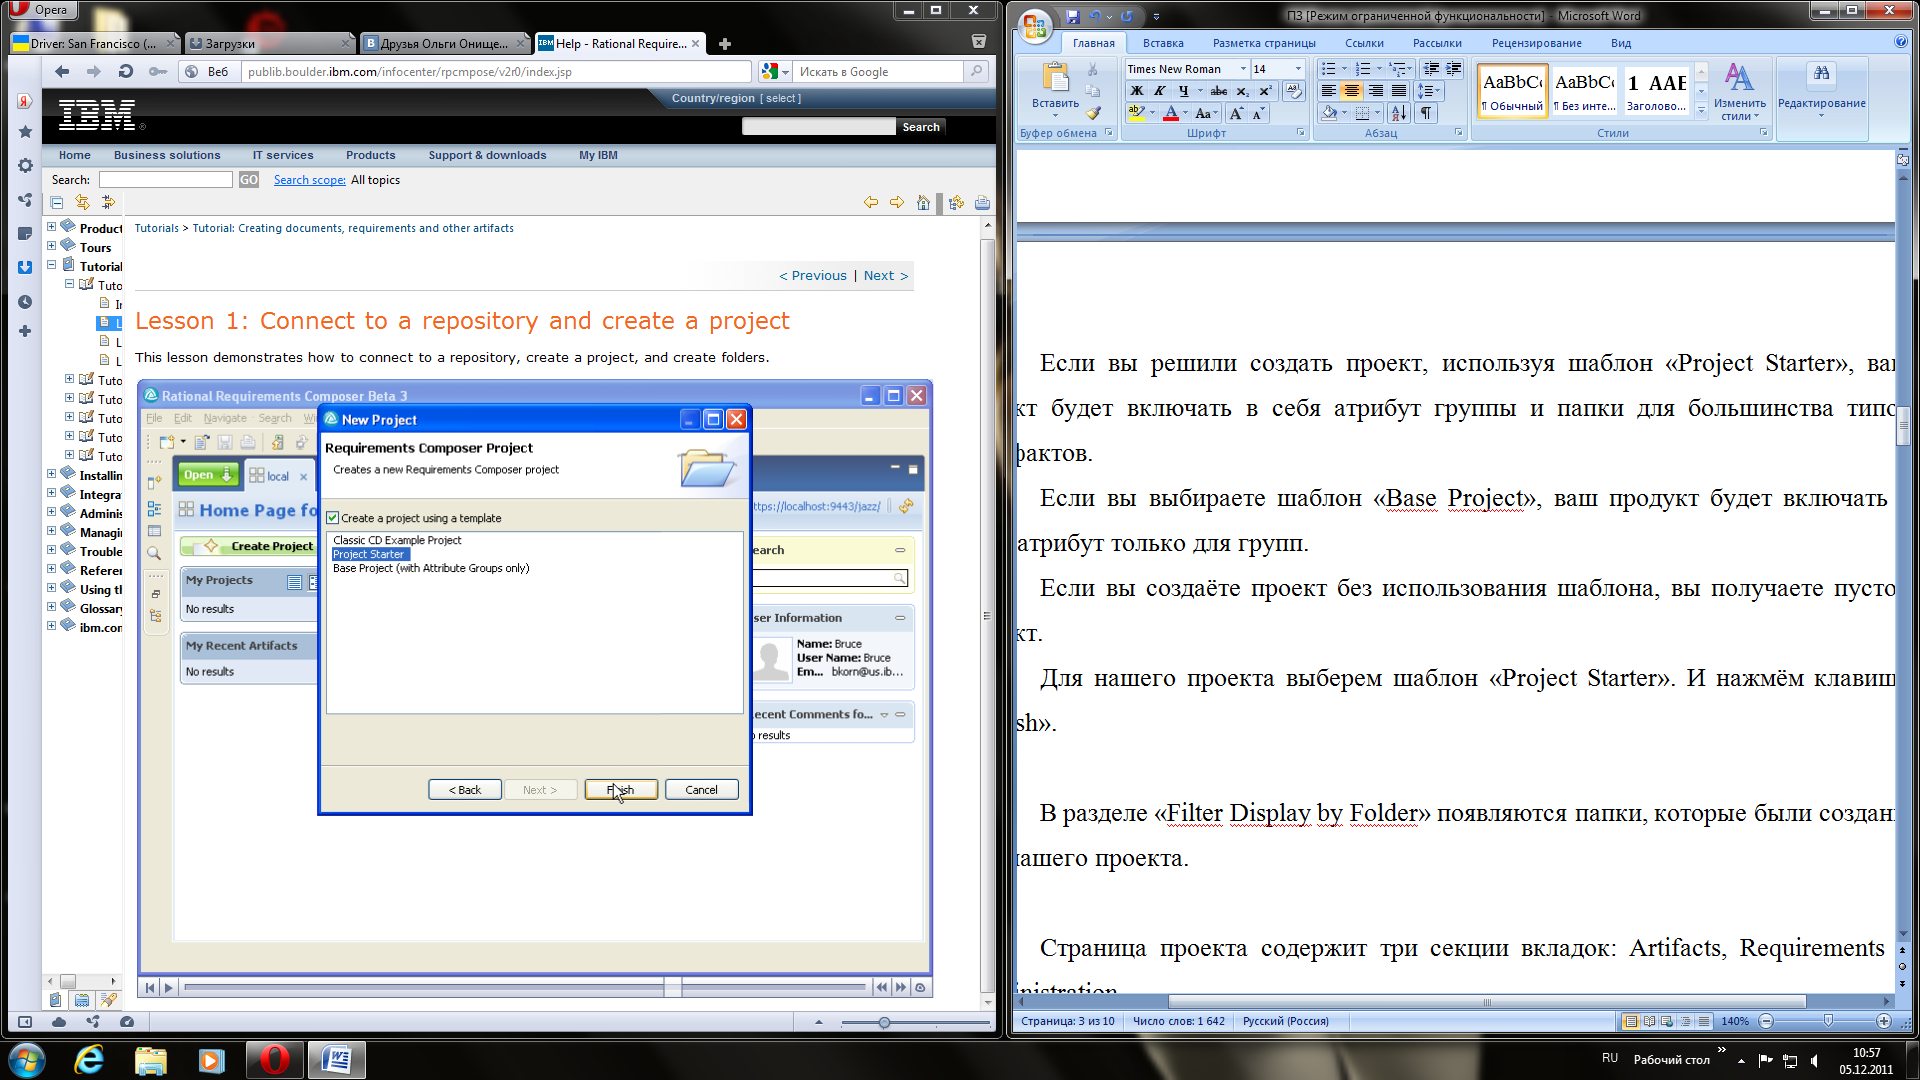This screenshot has width=1920, height=1080.
Task: Click the viewlet progress bar
Action: click(525, 987)
